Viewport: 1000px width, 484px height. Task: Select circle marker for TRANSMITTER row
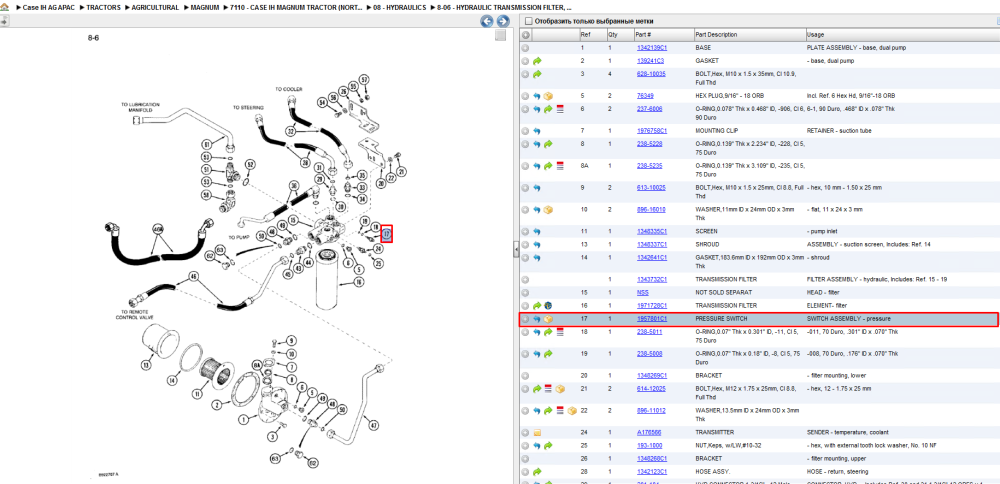click(x=526, y=432)
